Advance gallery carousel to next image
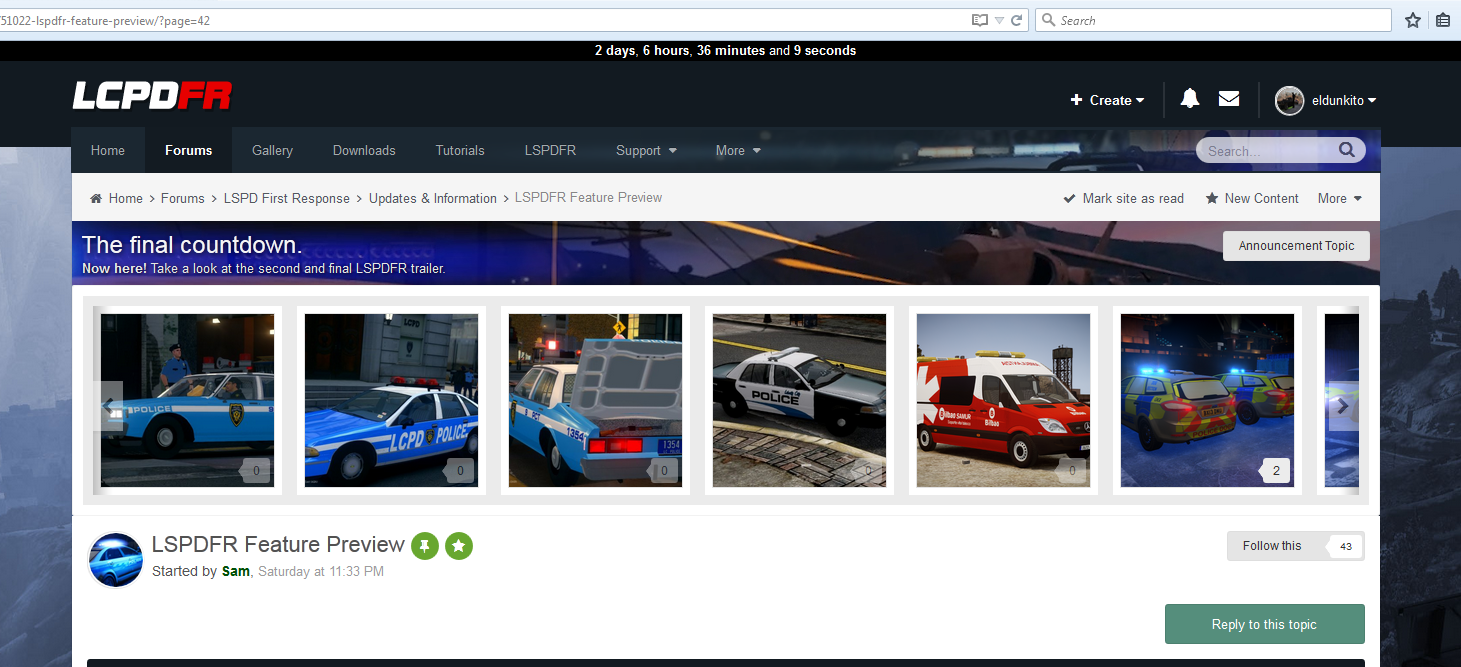The image size is (1461, 667). pos(1342,406)
